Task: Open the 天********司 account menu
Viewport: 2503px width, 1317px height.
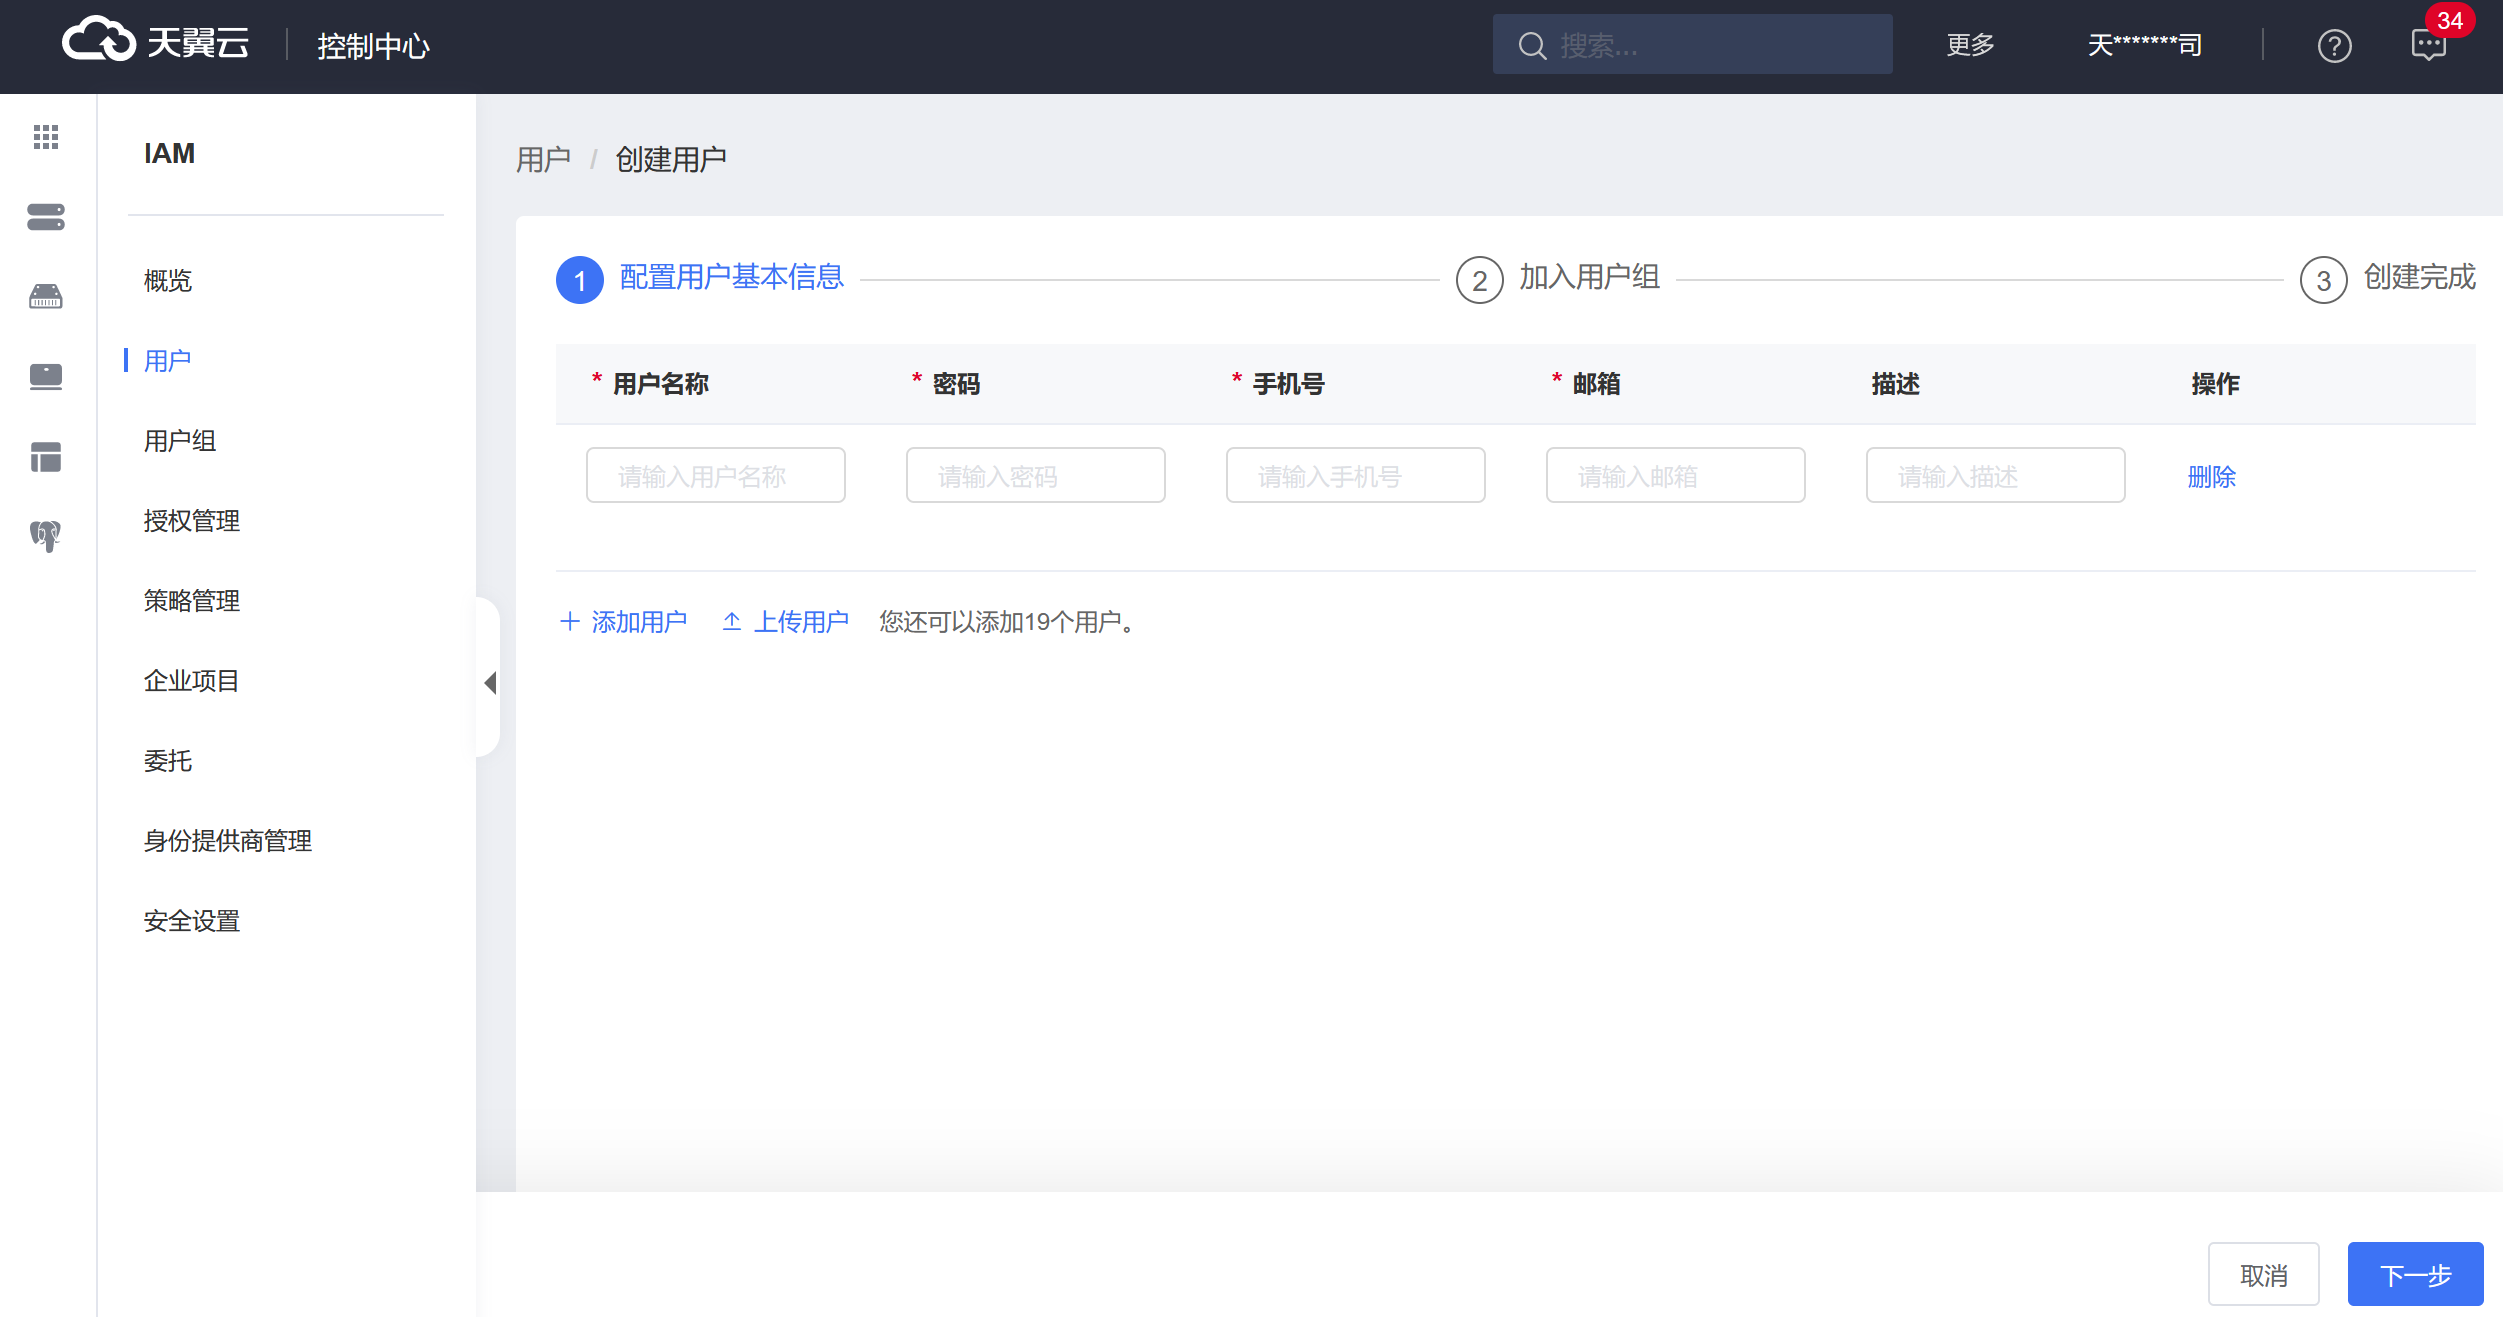Action: tap(2145, 45)
